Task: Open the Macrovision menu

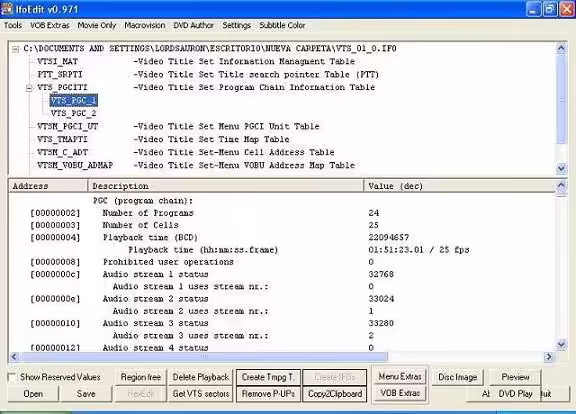Action: pyautogui.click(x=144, y=25)
